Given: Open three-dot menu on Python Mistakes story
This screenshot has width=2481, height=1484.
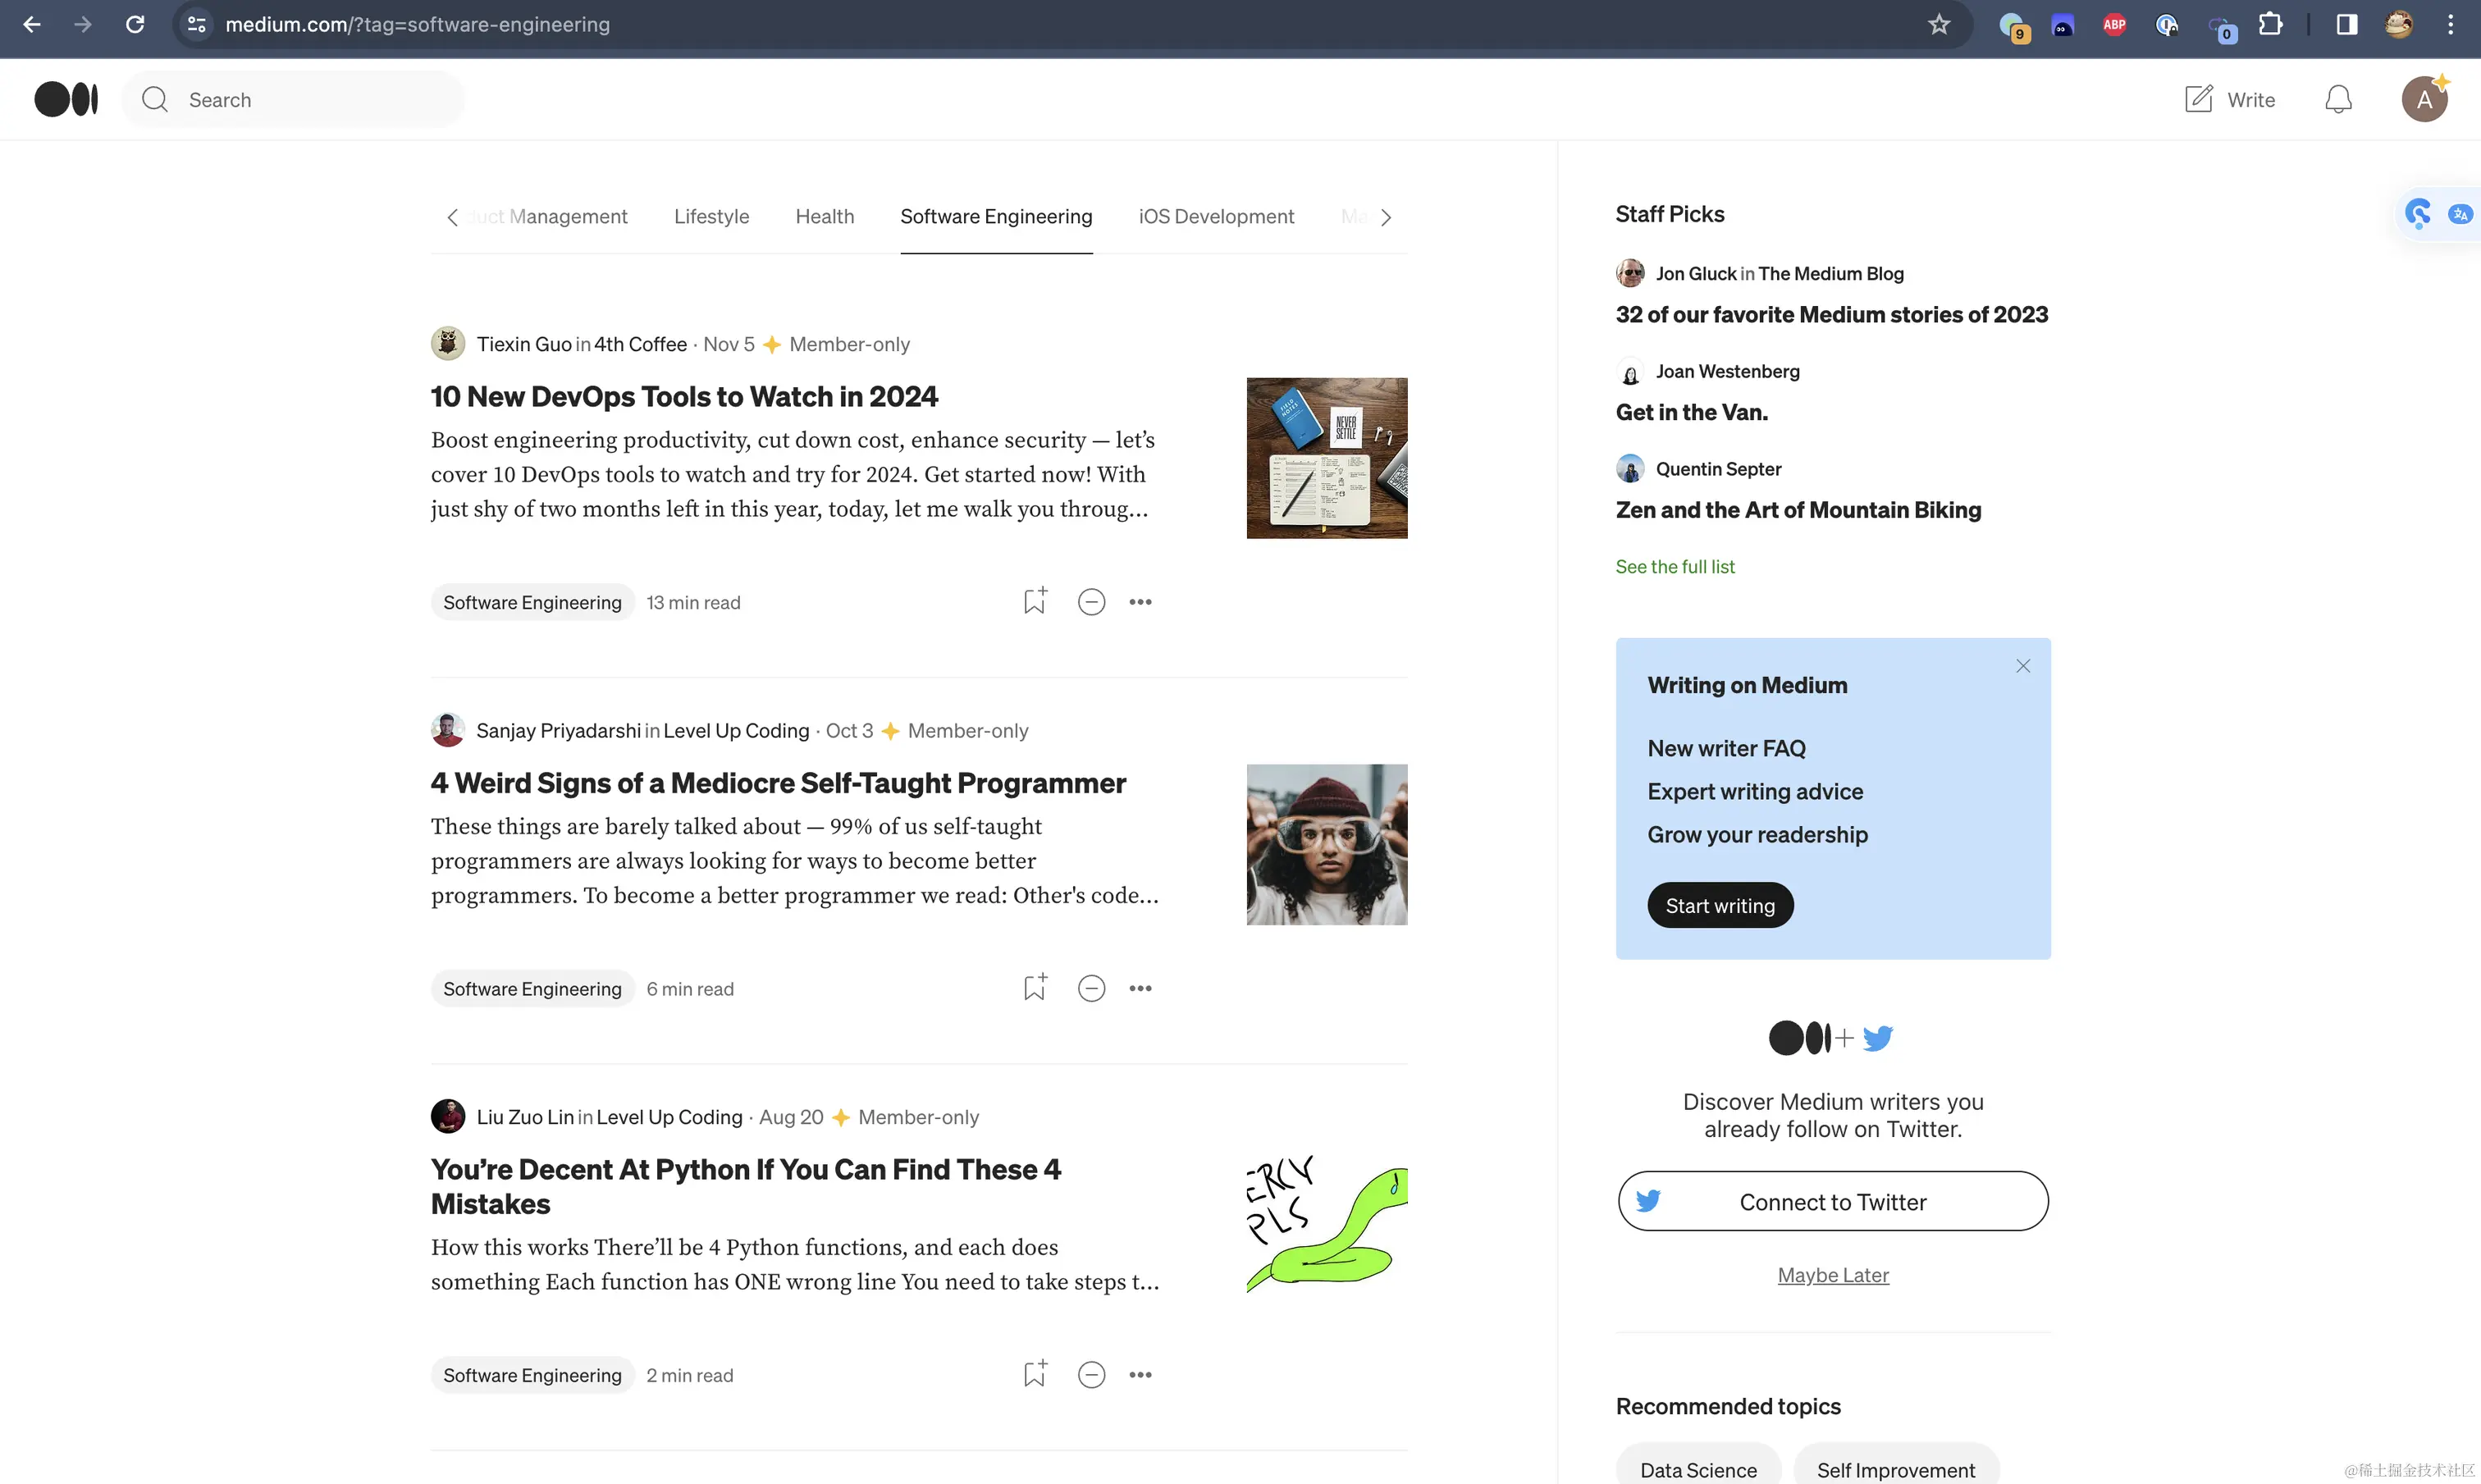Looking at the screenshot, I should [x=1140, y=1374].
